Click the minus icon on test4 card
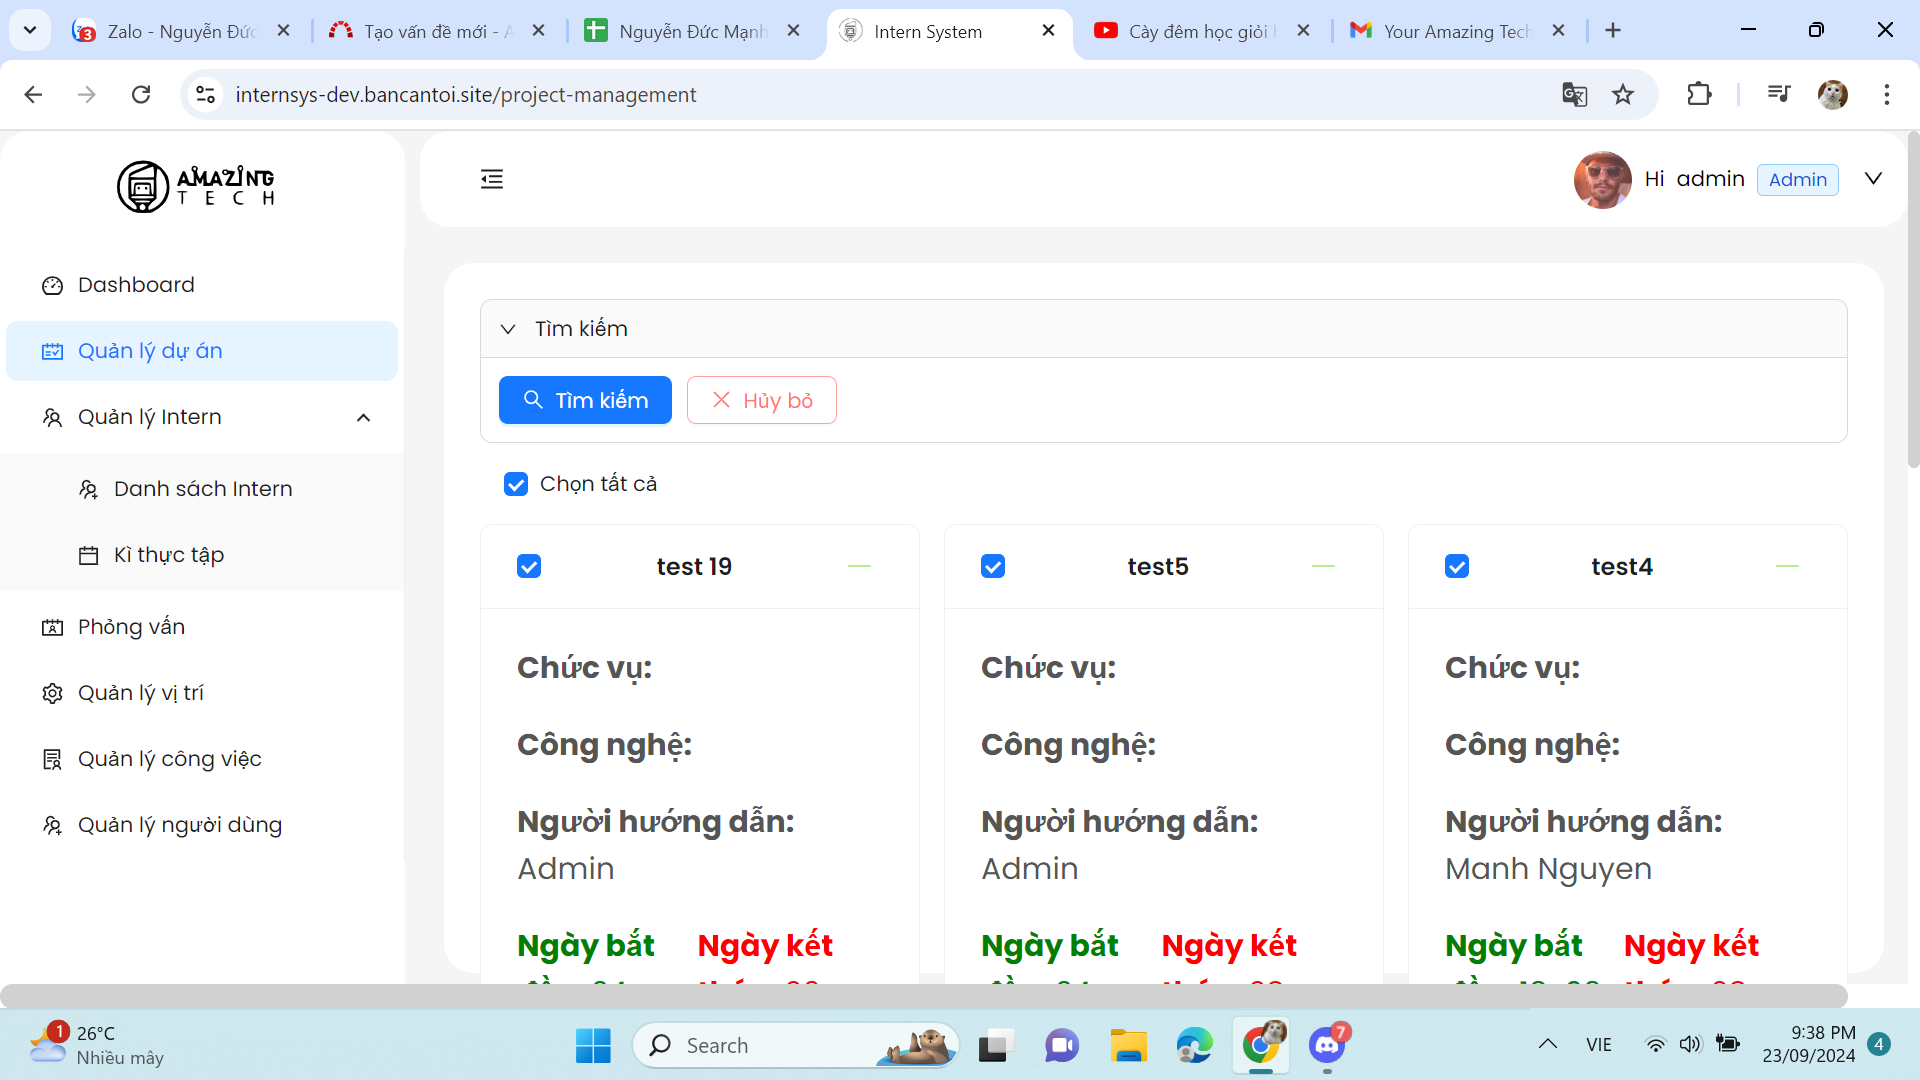This screenshot has height=1080, width=1920. click(x=1786, y=567)
